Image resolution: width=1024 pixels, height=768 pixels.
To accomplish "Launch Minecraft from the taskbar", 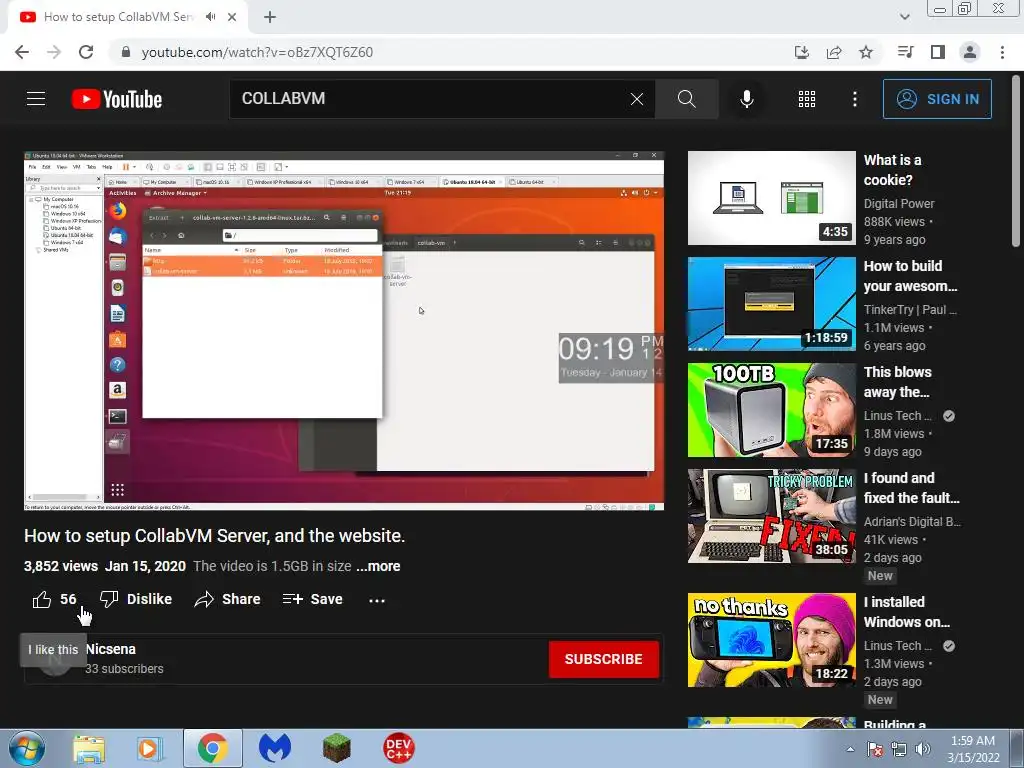I will [336, 748].
